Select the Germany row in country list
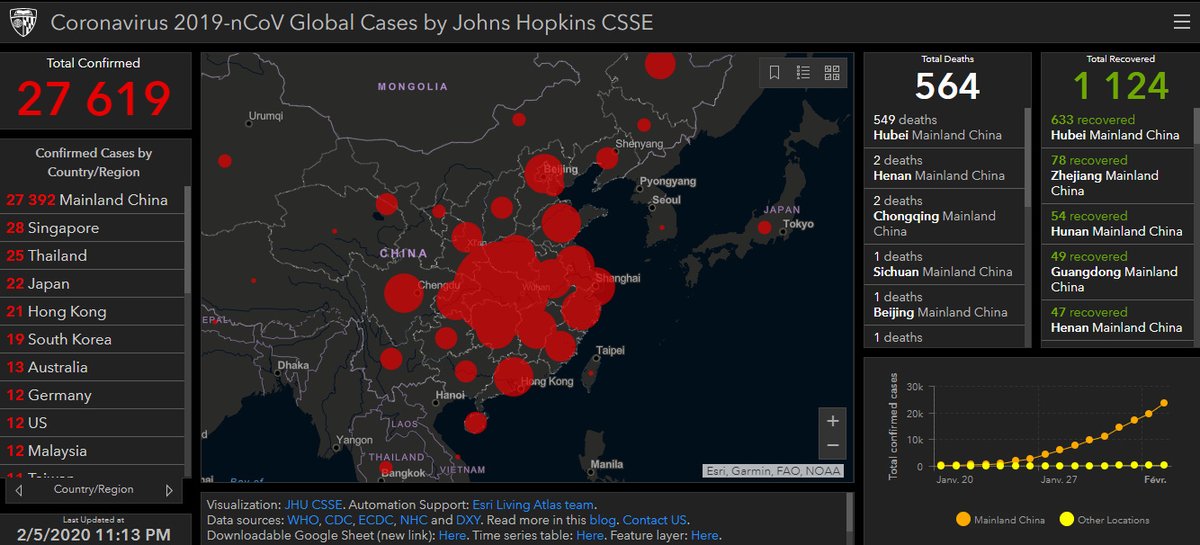This screenshot has height=545, width=1200. pyautogui.click(x=91, y=395)
